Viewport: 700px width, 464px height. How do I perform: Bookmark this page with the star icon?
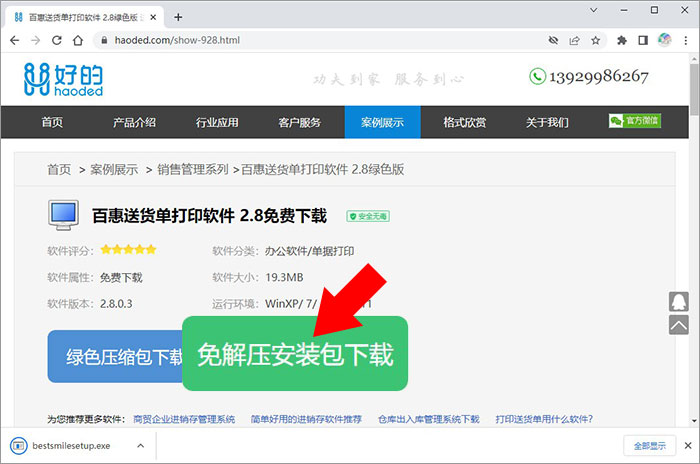(x=596, y=41)
